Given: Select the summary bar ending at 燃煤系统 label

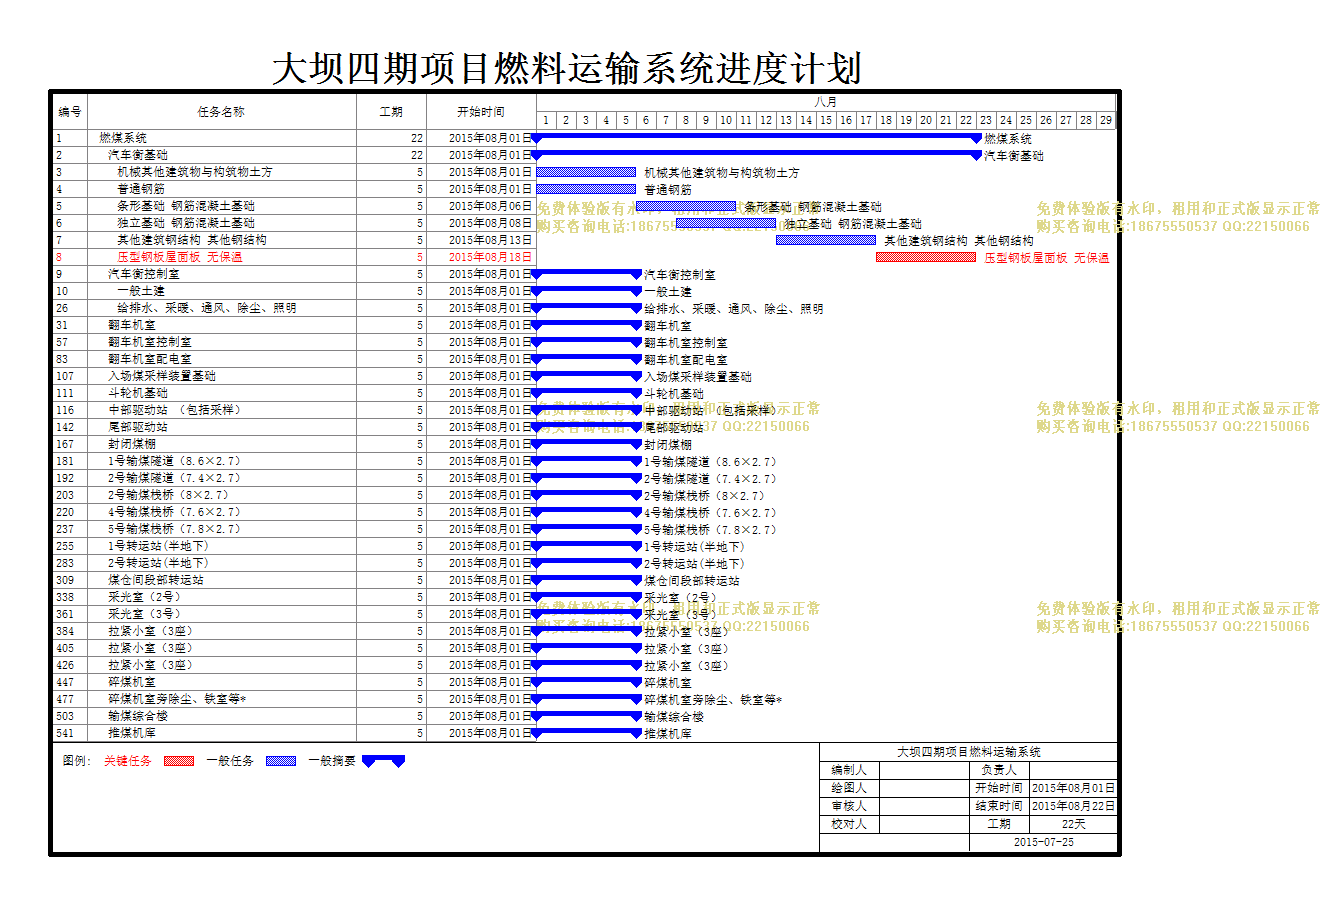Looking at the screenshot, I should pyautogui.click(x=758, y=138).
